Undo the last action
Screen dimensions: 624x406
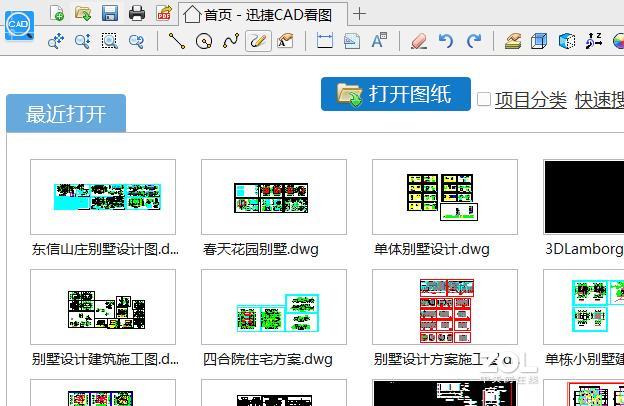446,41
